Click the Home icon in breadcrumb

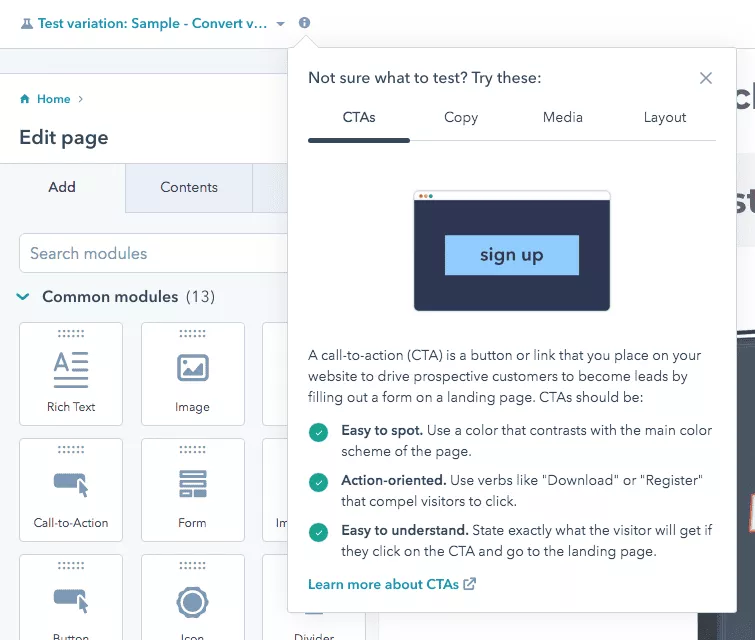pos(25,99)
